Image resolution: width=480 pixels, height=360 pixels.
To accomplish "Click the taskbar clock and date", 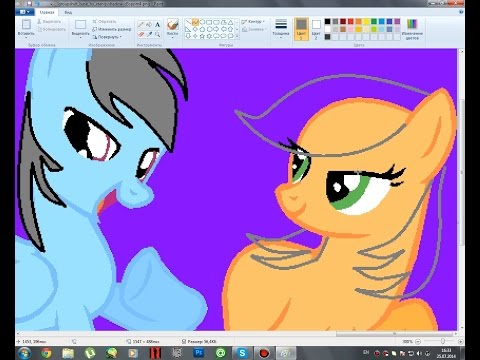I will coord(446,353).
